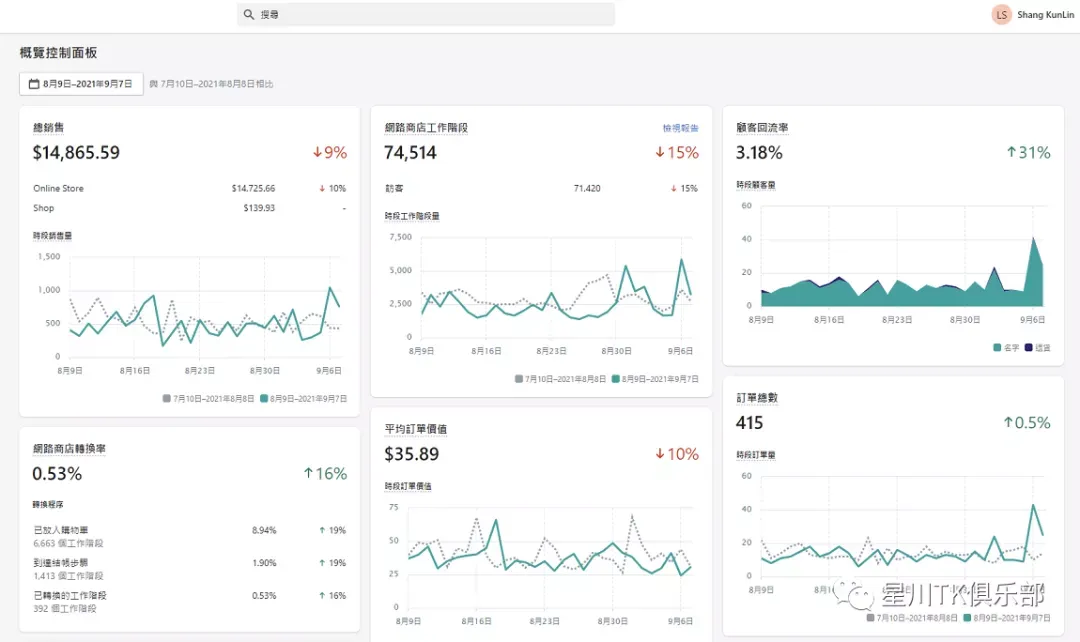Click the 檢視報告 link
1080x642 pixels.
tap(681, 128)
